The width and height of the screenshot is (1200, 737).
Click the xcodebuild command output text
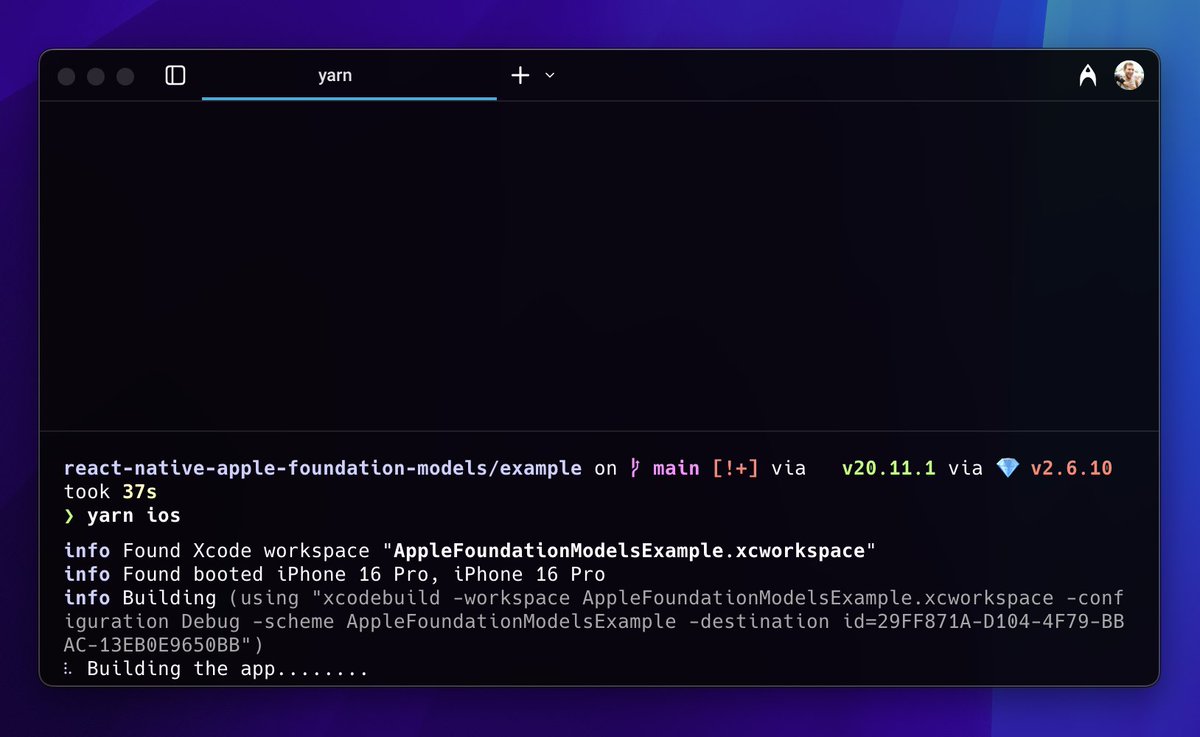click(594, 621)
